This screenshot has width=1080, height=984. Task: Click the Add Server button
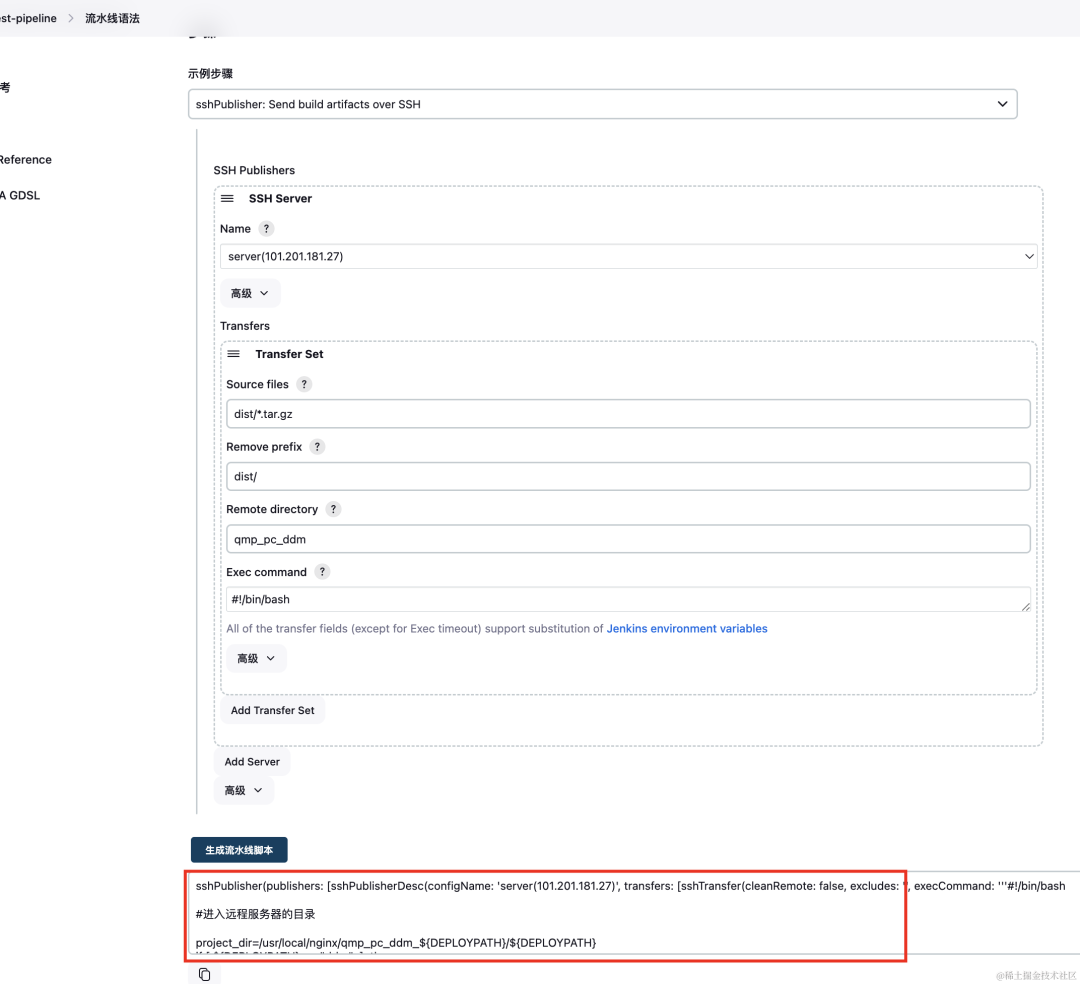tap(252, 762)
